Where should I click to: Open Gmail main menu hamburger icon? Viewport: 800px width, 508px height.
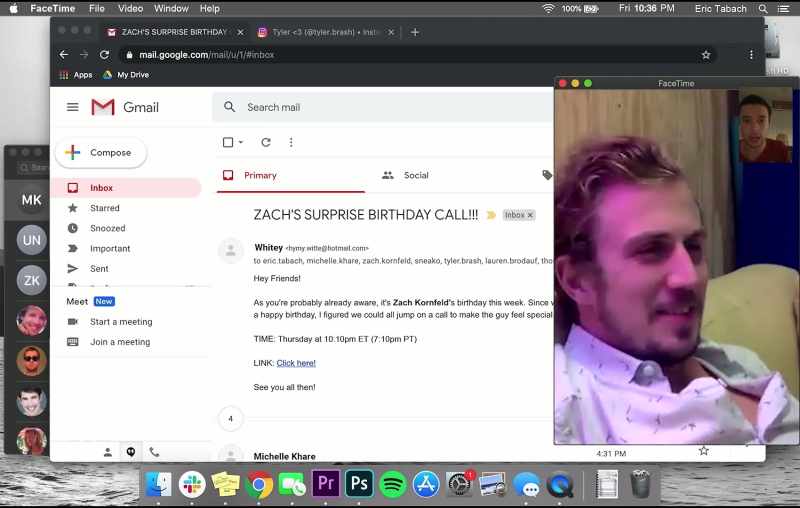[72, 107]
